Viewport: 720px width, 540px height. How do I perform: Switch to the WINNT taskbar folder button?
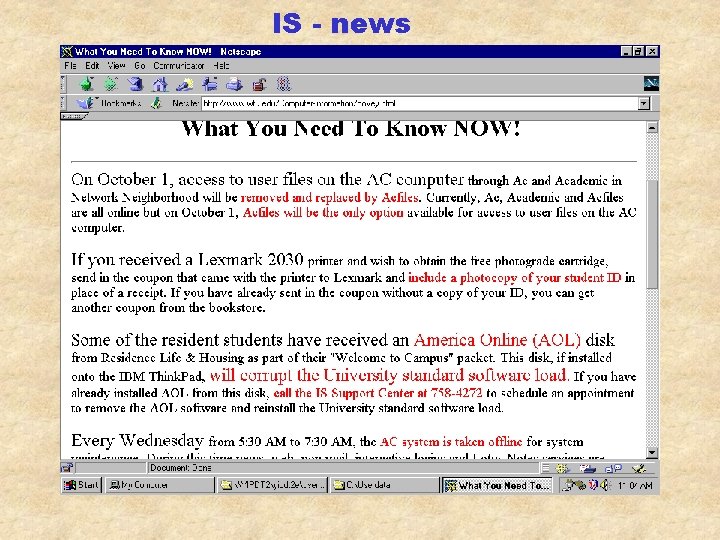pos(272,485)
